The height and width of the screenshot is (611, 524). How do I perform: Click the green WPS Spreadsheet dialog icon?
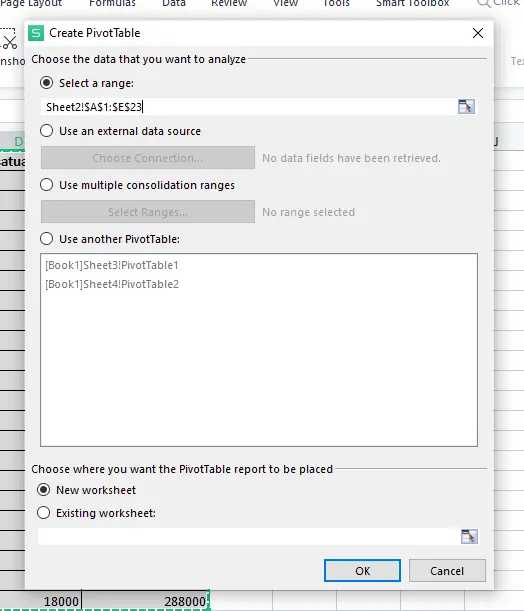point(36,33)
